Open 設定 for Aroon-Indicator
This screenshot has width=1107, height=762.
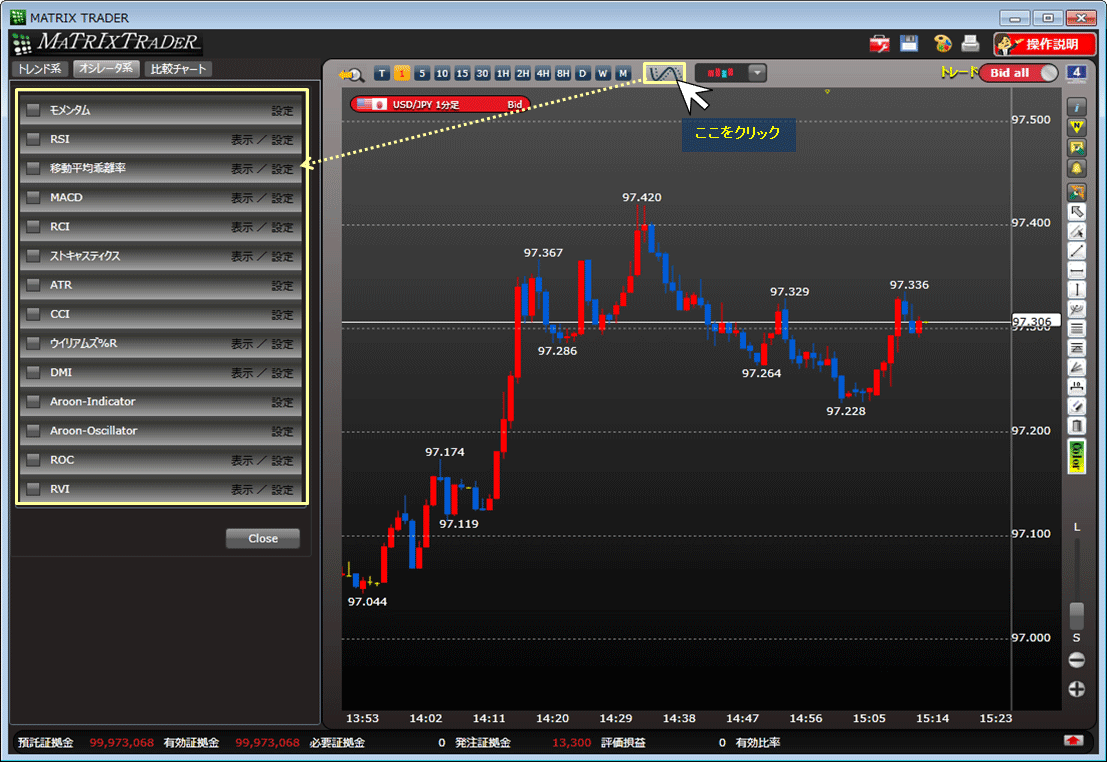tap(282, 402)
